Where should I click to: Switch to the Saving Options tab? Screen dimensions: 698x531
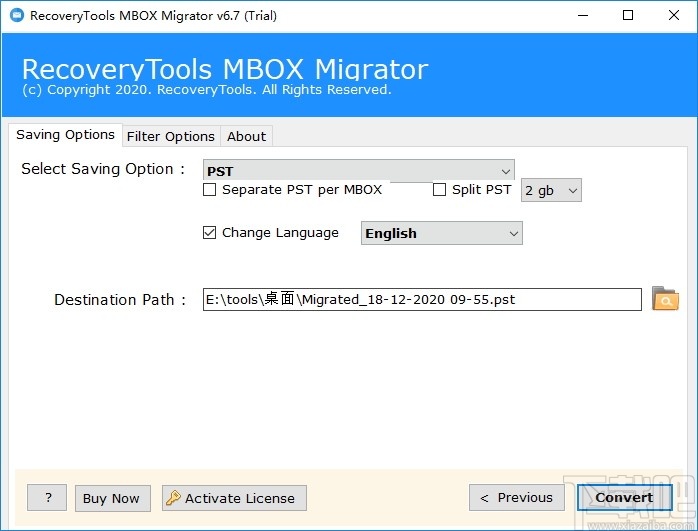point(65,135)
